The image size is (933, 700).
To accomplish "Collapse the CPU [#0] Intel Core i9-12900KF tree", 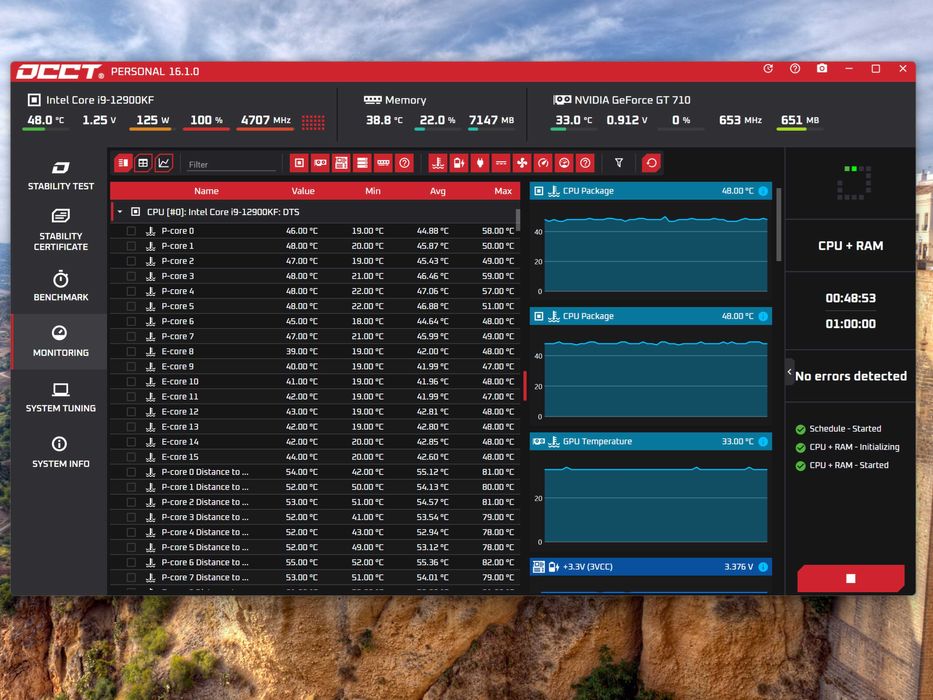I will (x=120, y=212).
